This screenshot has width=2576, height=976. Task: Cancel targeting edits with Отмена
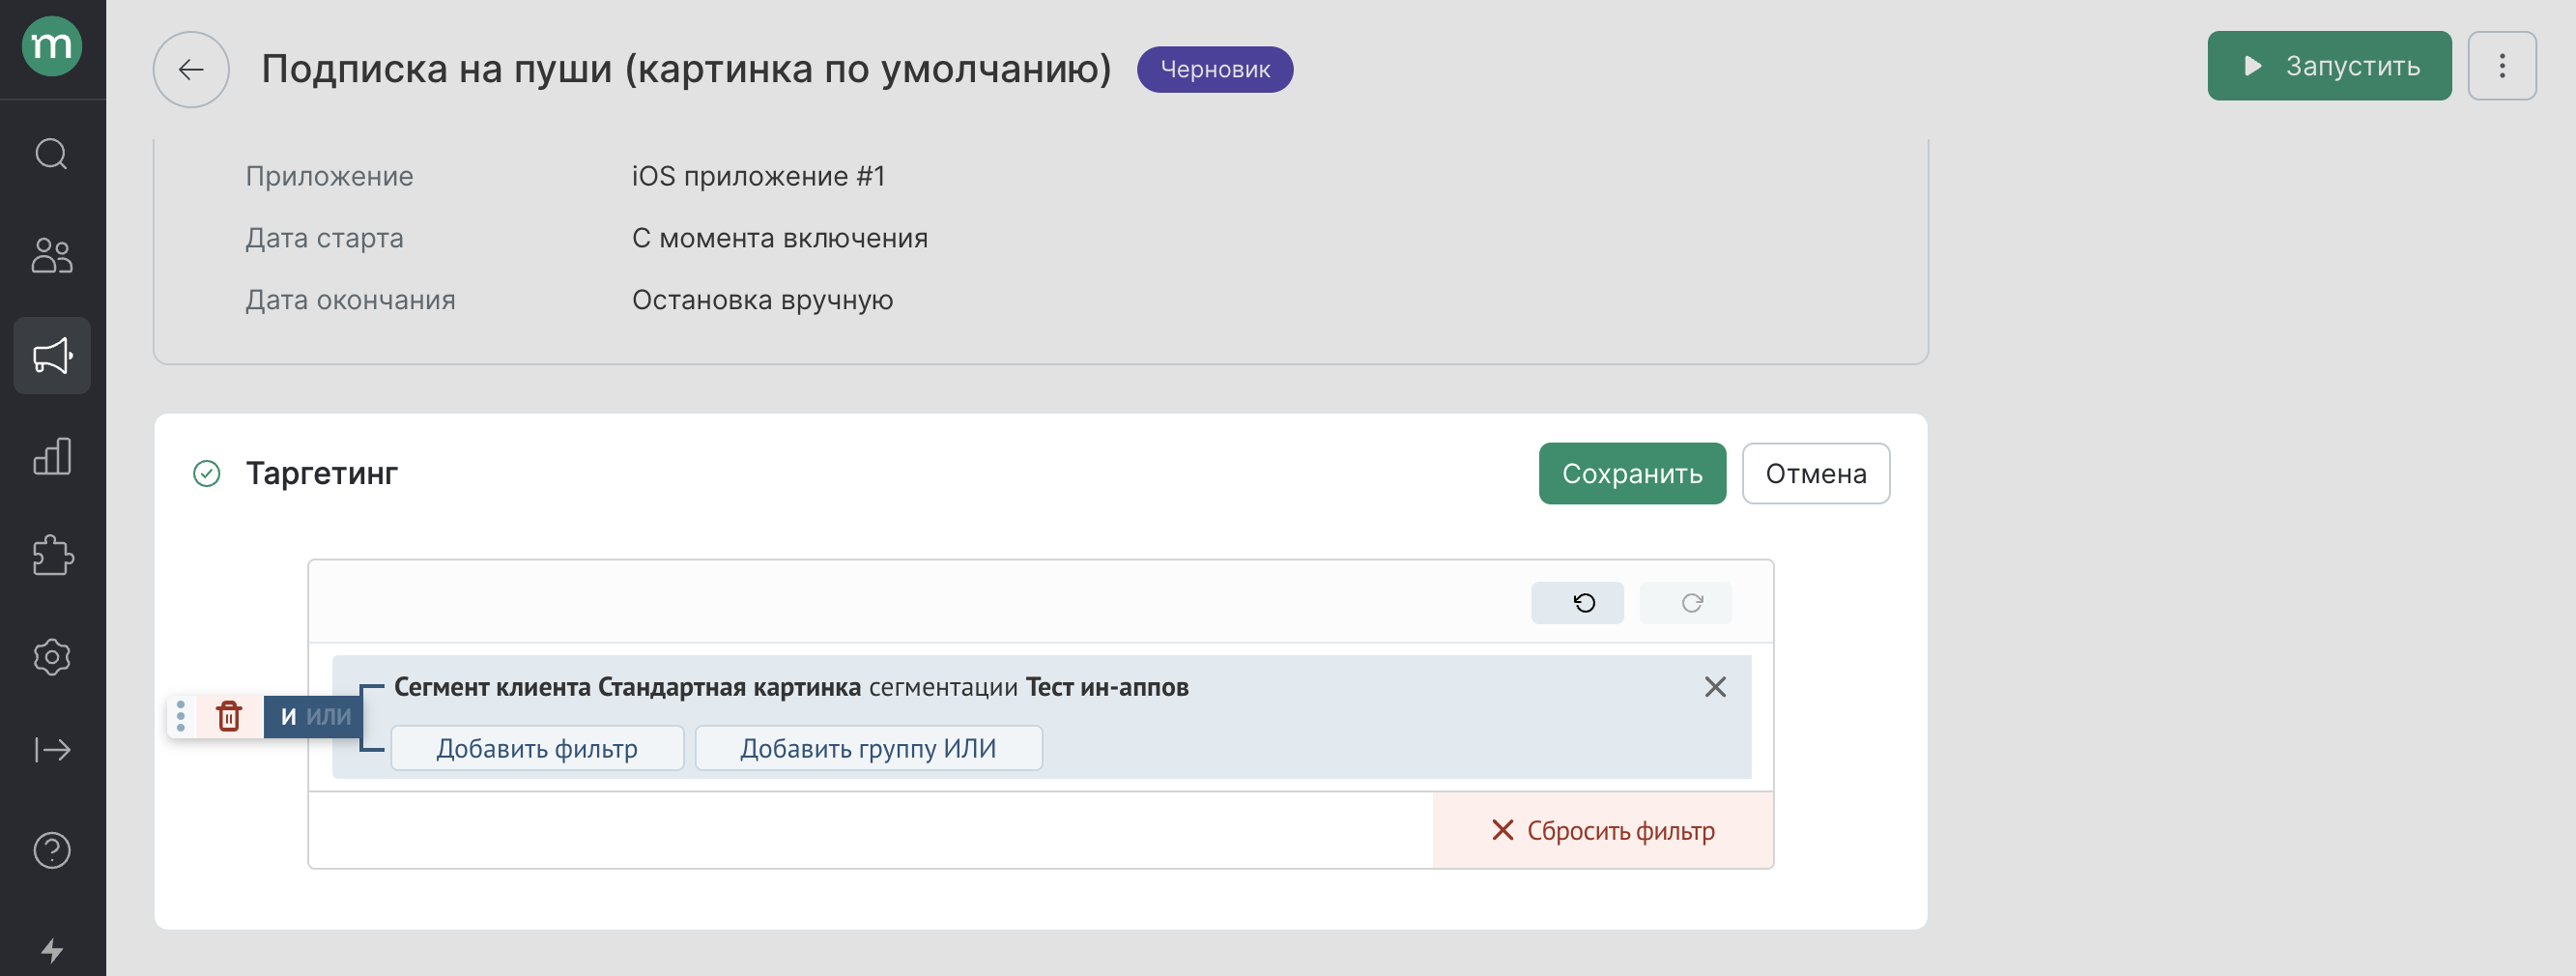pyautogui.click(x=1816, y=474)
